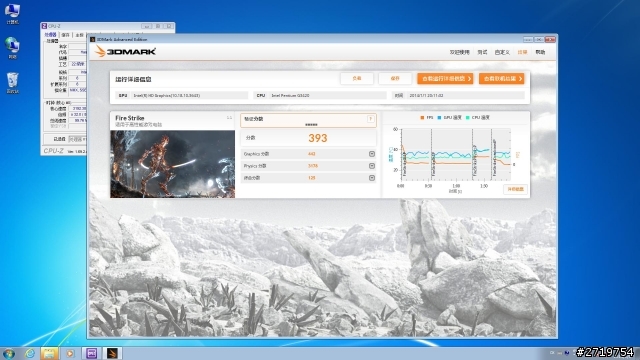Click the first orange view run details online button
This screenshot has width=640, height=360.
(445, 79)
